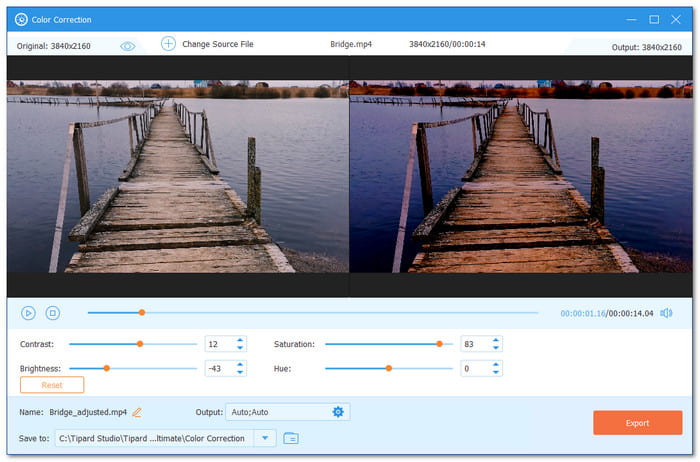Open the output folder with the folder icon

pos(291,438)
